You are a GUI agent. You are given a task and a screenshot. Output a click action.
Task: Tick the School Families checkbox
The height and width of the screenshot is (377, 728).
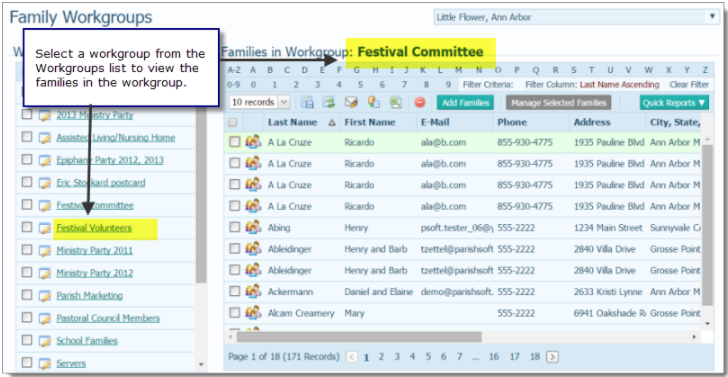[x=27, y=340]
